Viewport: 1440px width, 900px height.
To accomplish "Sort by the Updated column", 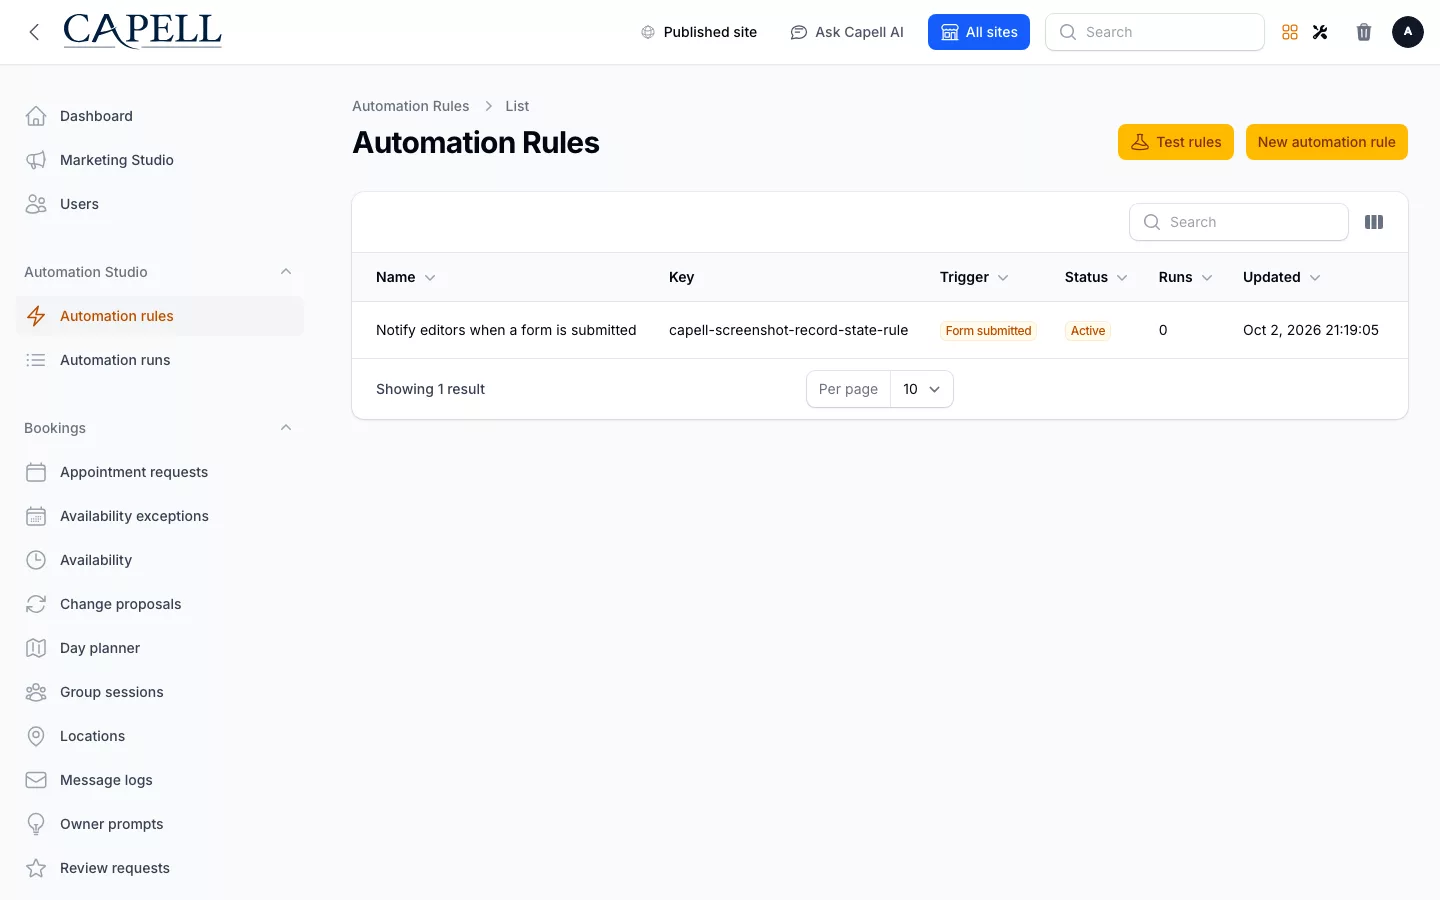I will [x=1282, y=277].
